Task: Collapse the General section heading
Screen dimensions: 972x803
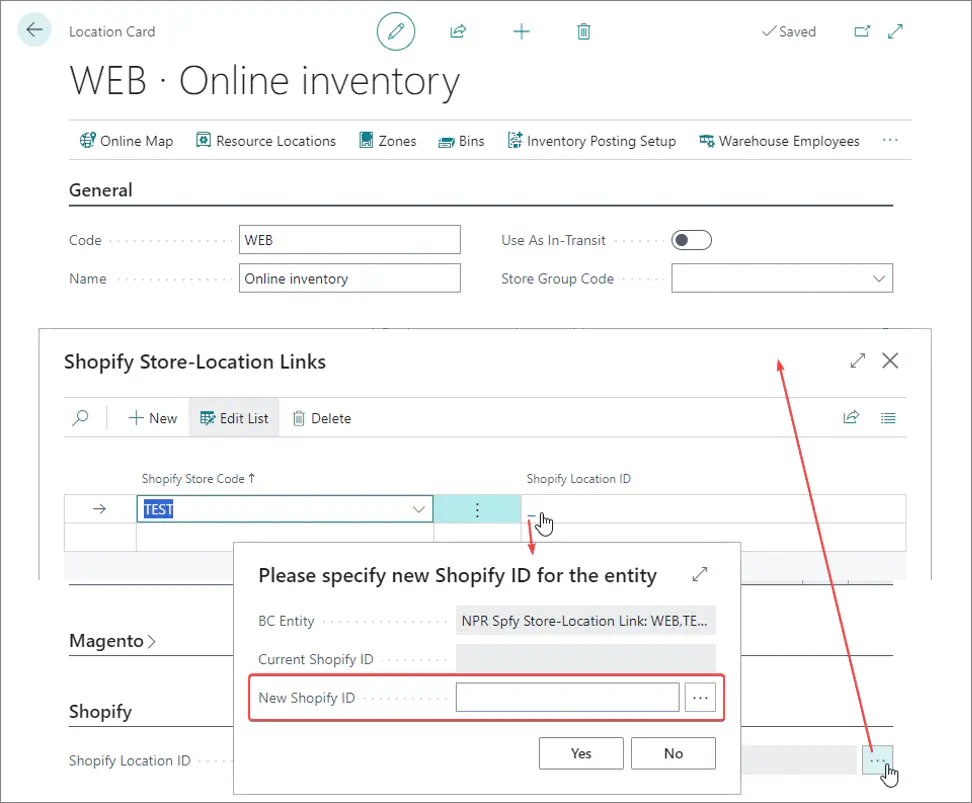Action: pyautogui.click(x=100, y=190)
